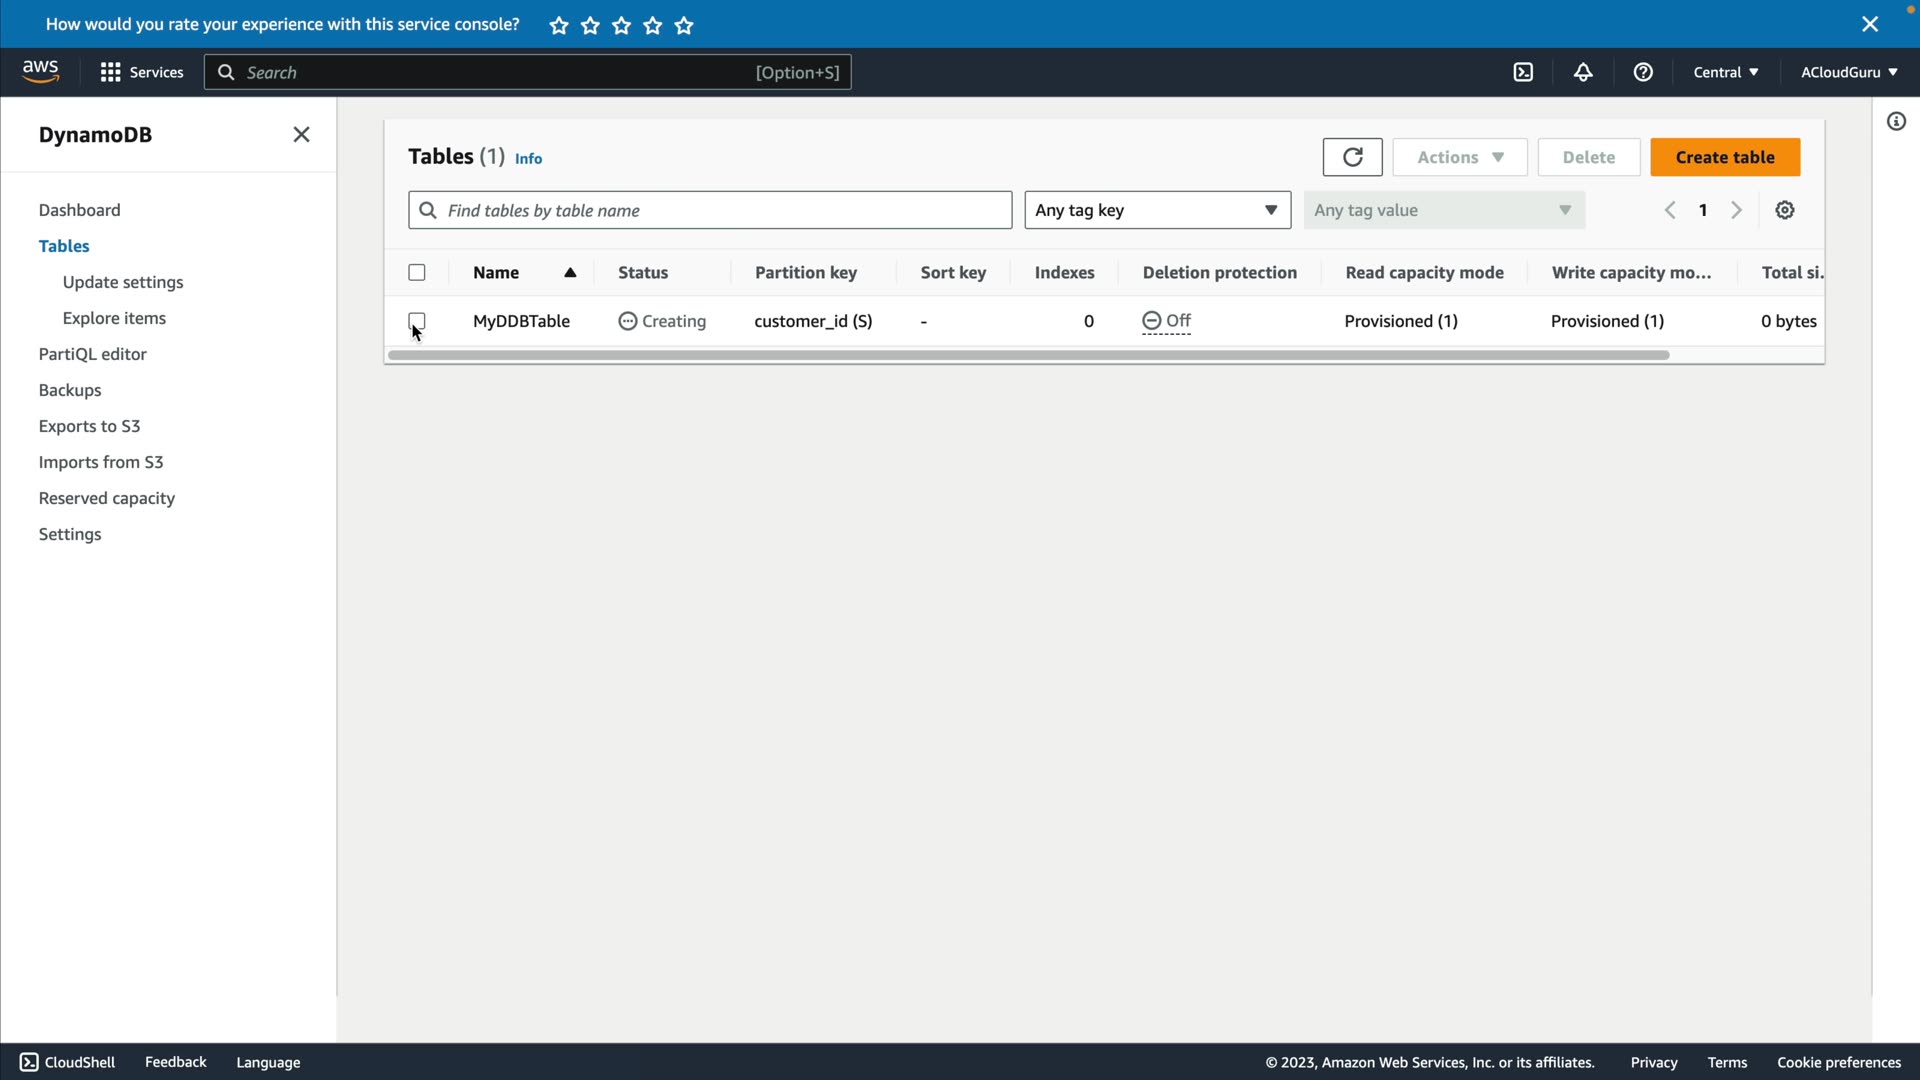The width and height of the screenshot is (1920, 1080).
Task: Select the MyDDBTable row checkbox
Action: (417, 320)
